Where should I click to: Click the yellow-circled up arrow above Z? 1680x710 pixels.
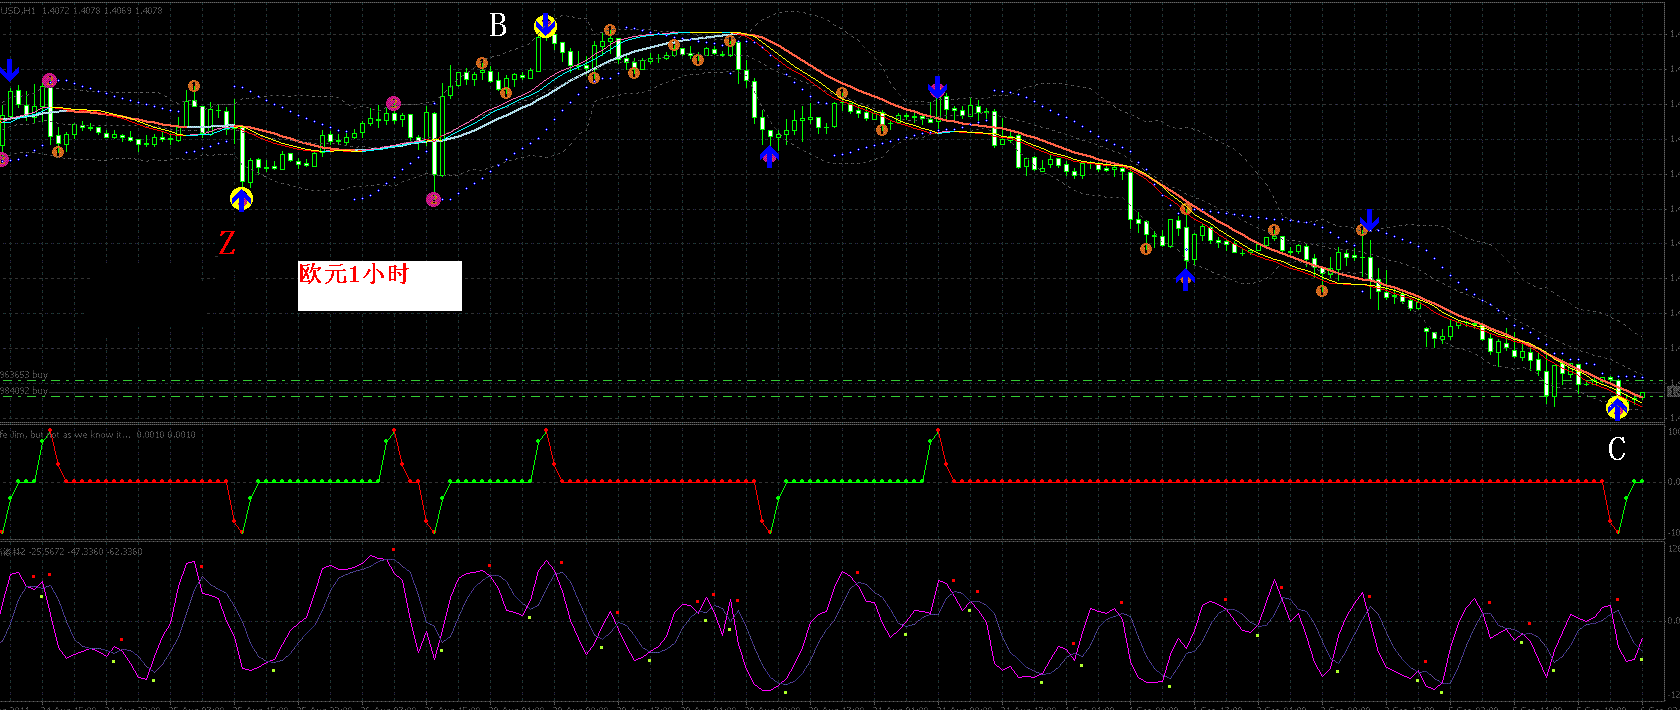(241, 199)
